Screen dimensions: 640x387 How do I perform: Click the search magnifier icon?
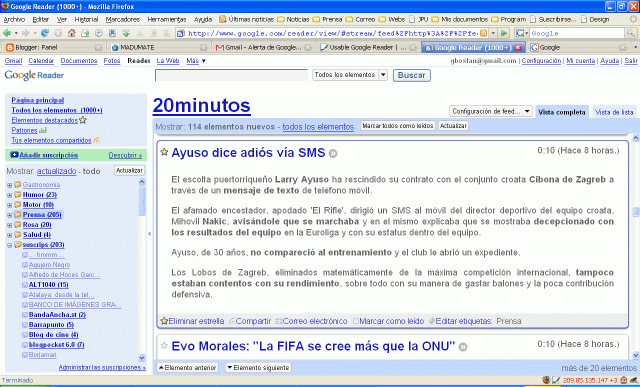click(x=631, y=33)
